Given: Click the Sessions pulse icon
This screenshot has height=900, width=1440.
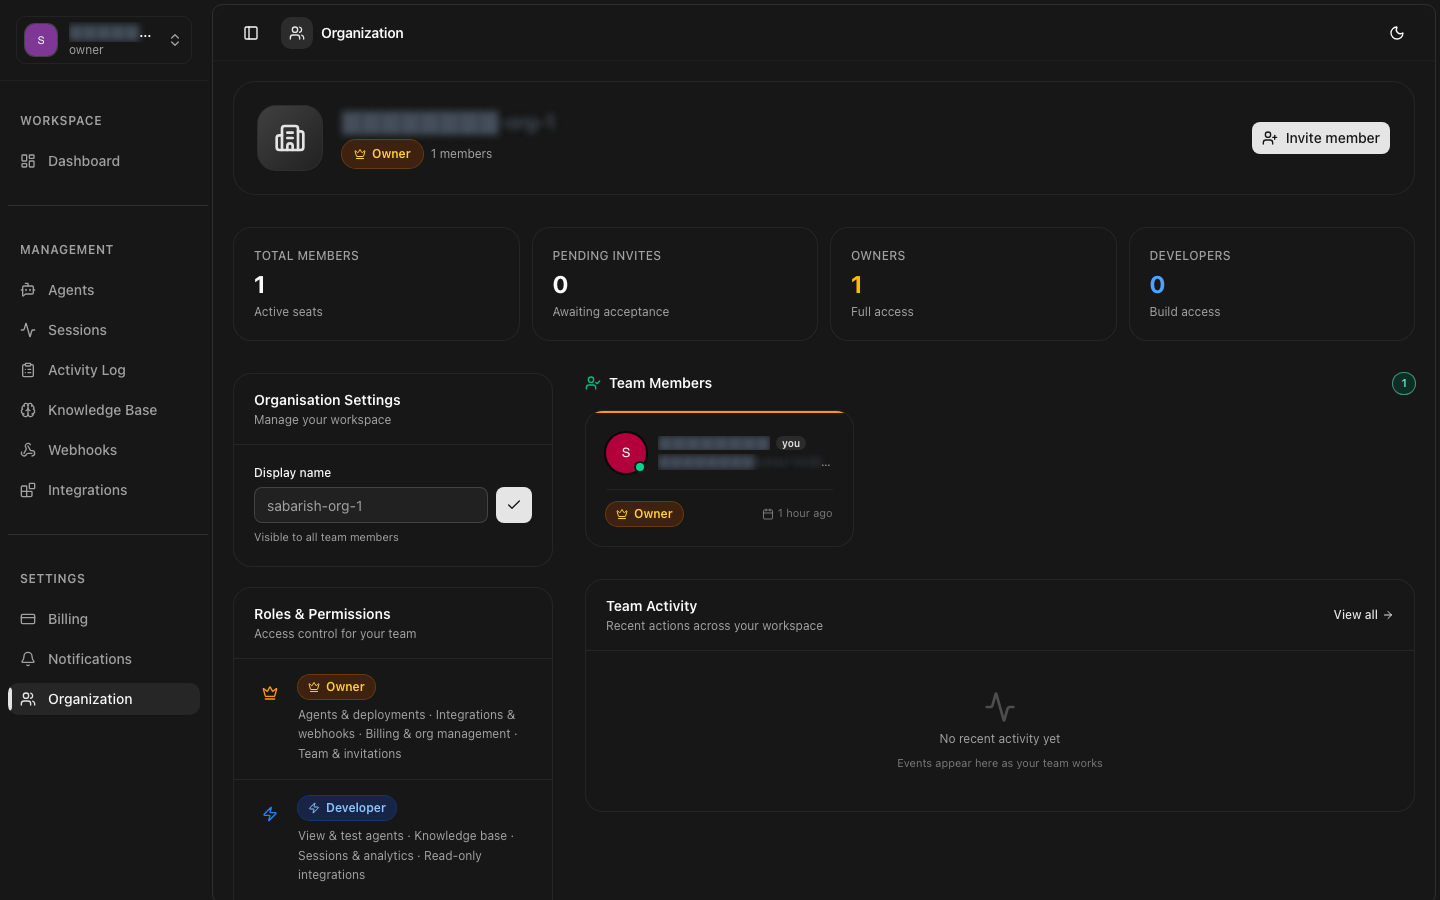Looking at the screenshot, I should 28,330.
